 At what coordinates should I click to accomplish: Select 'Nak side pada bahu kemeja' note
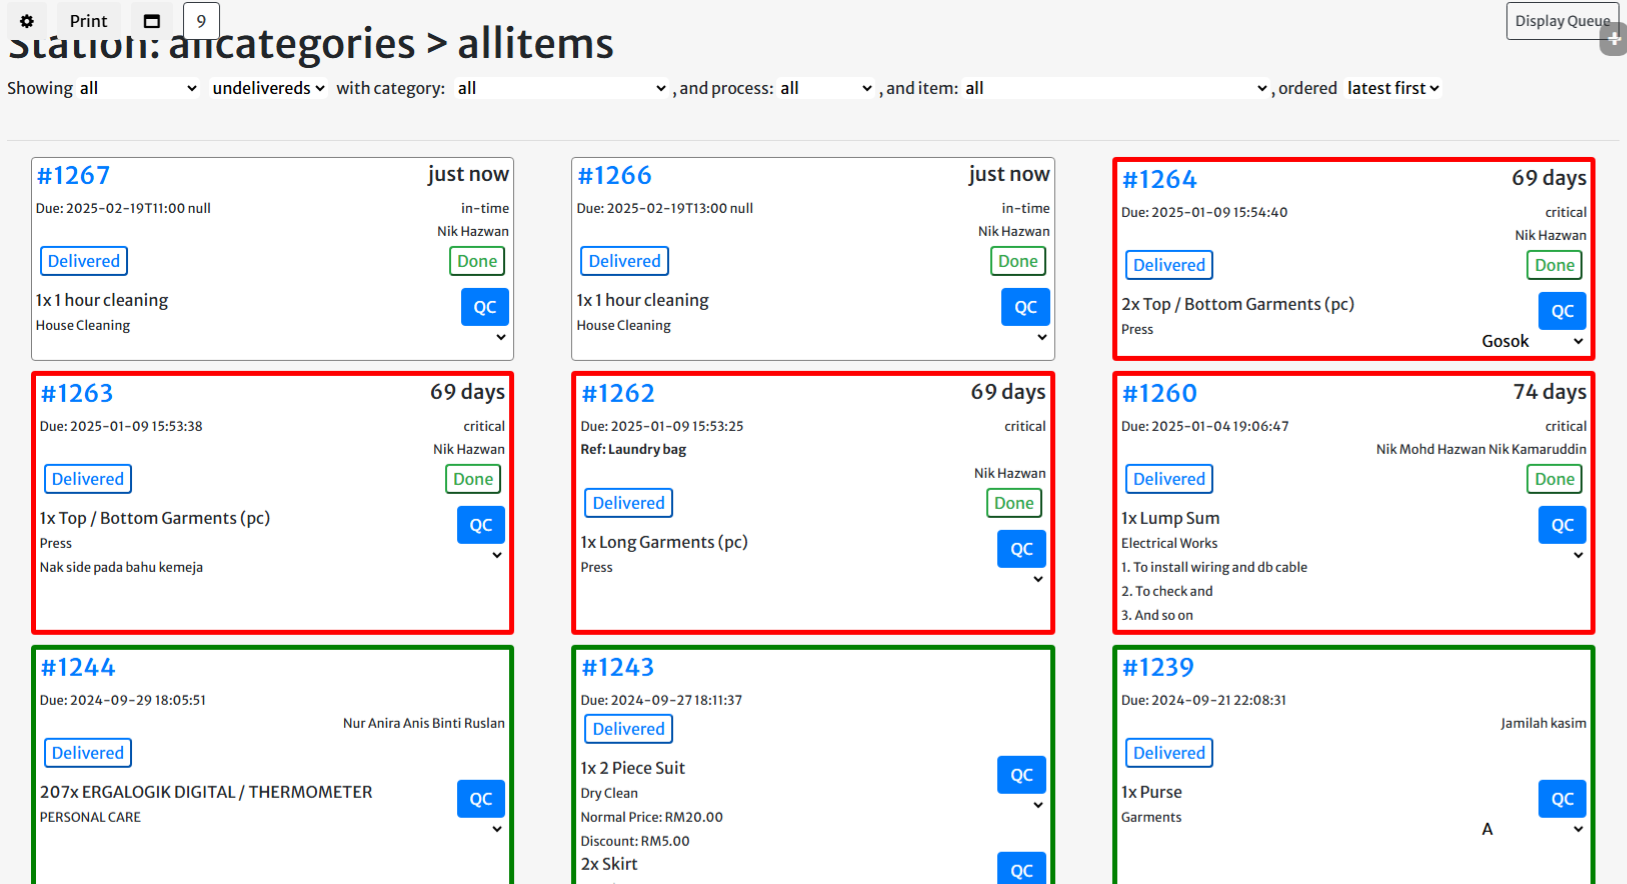[x=121, y=568]
